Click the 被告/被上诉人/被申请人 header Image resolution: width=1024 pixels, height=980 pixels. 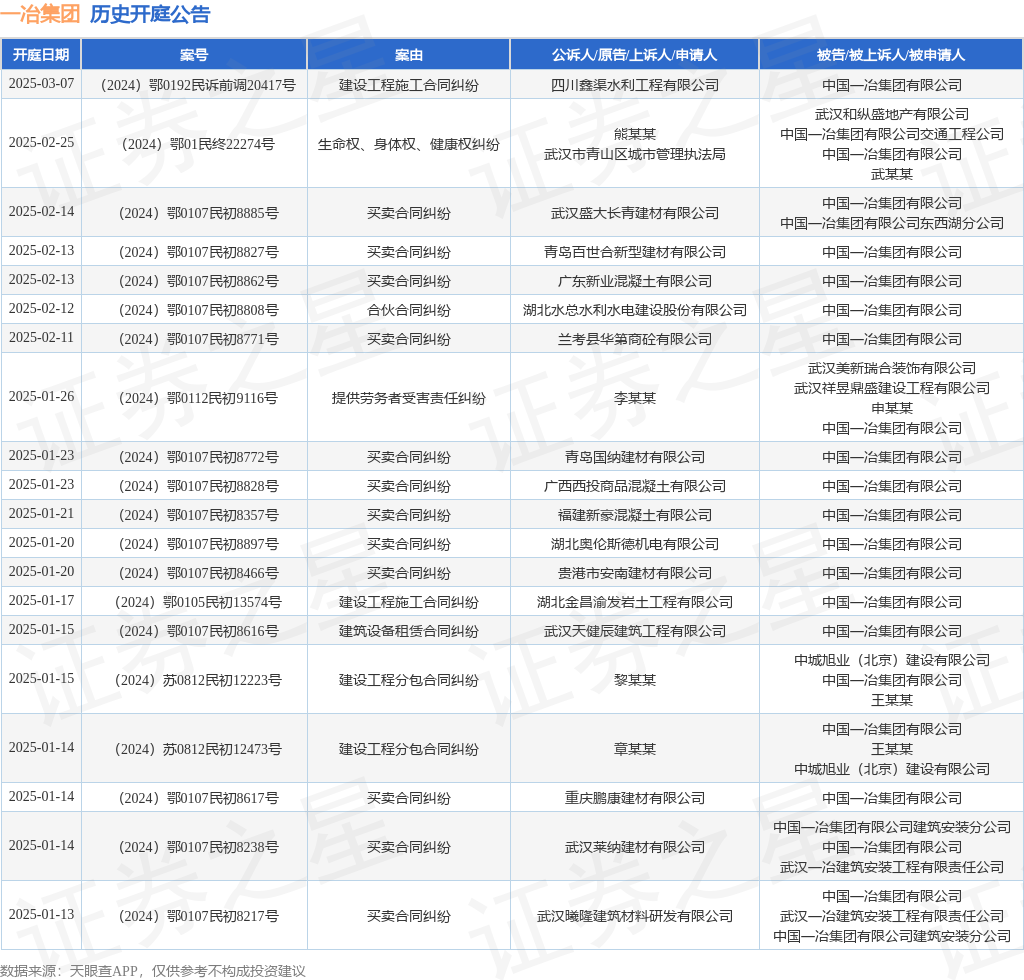[x=891, y=55]
